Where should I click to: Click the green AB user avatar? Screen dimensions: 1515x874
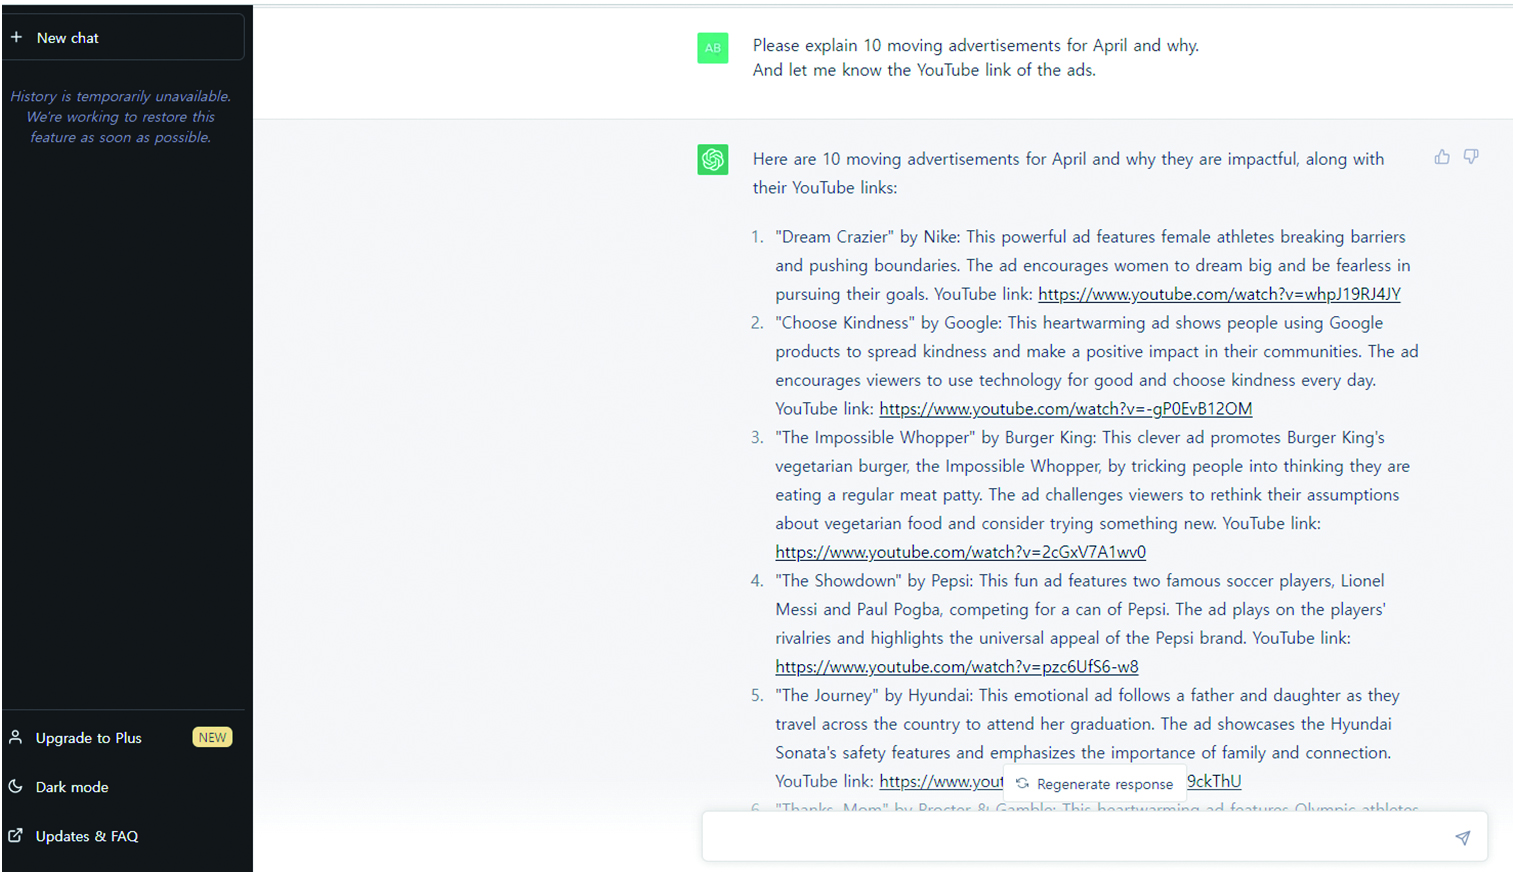[x=713, y=48]
